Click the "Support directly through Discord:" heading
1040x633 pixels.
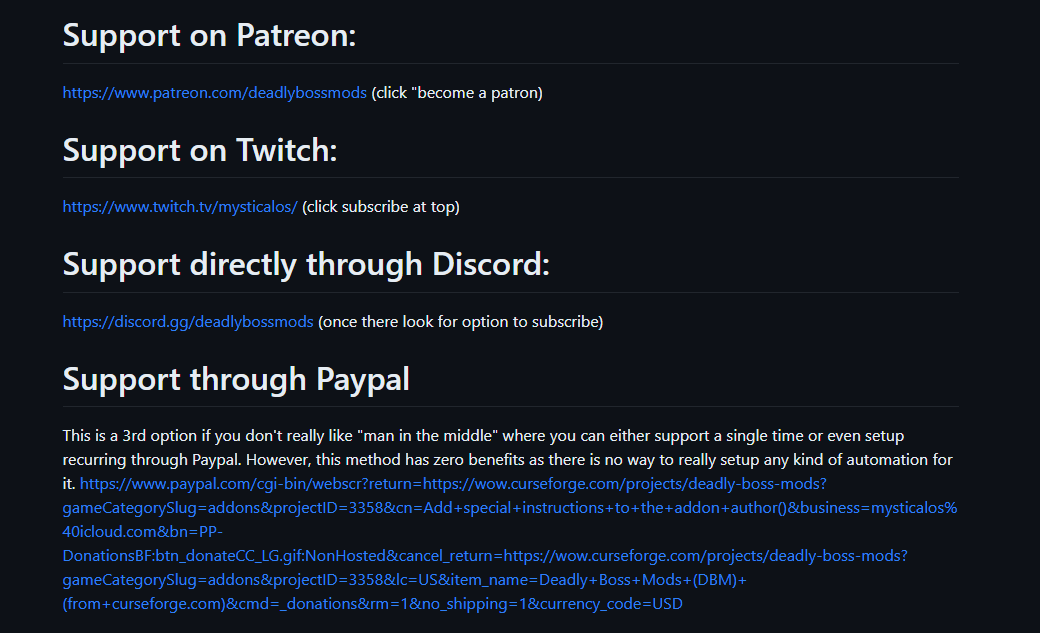306,265
